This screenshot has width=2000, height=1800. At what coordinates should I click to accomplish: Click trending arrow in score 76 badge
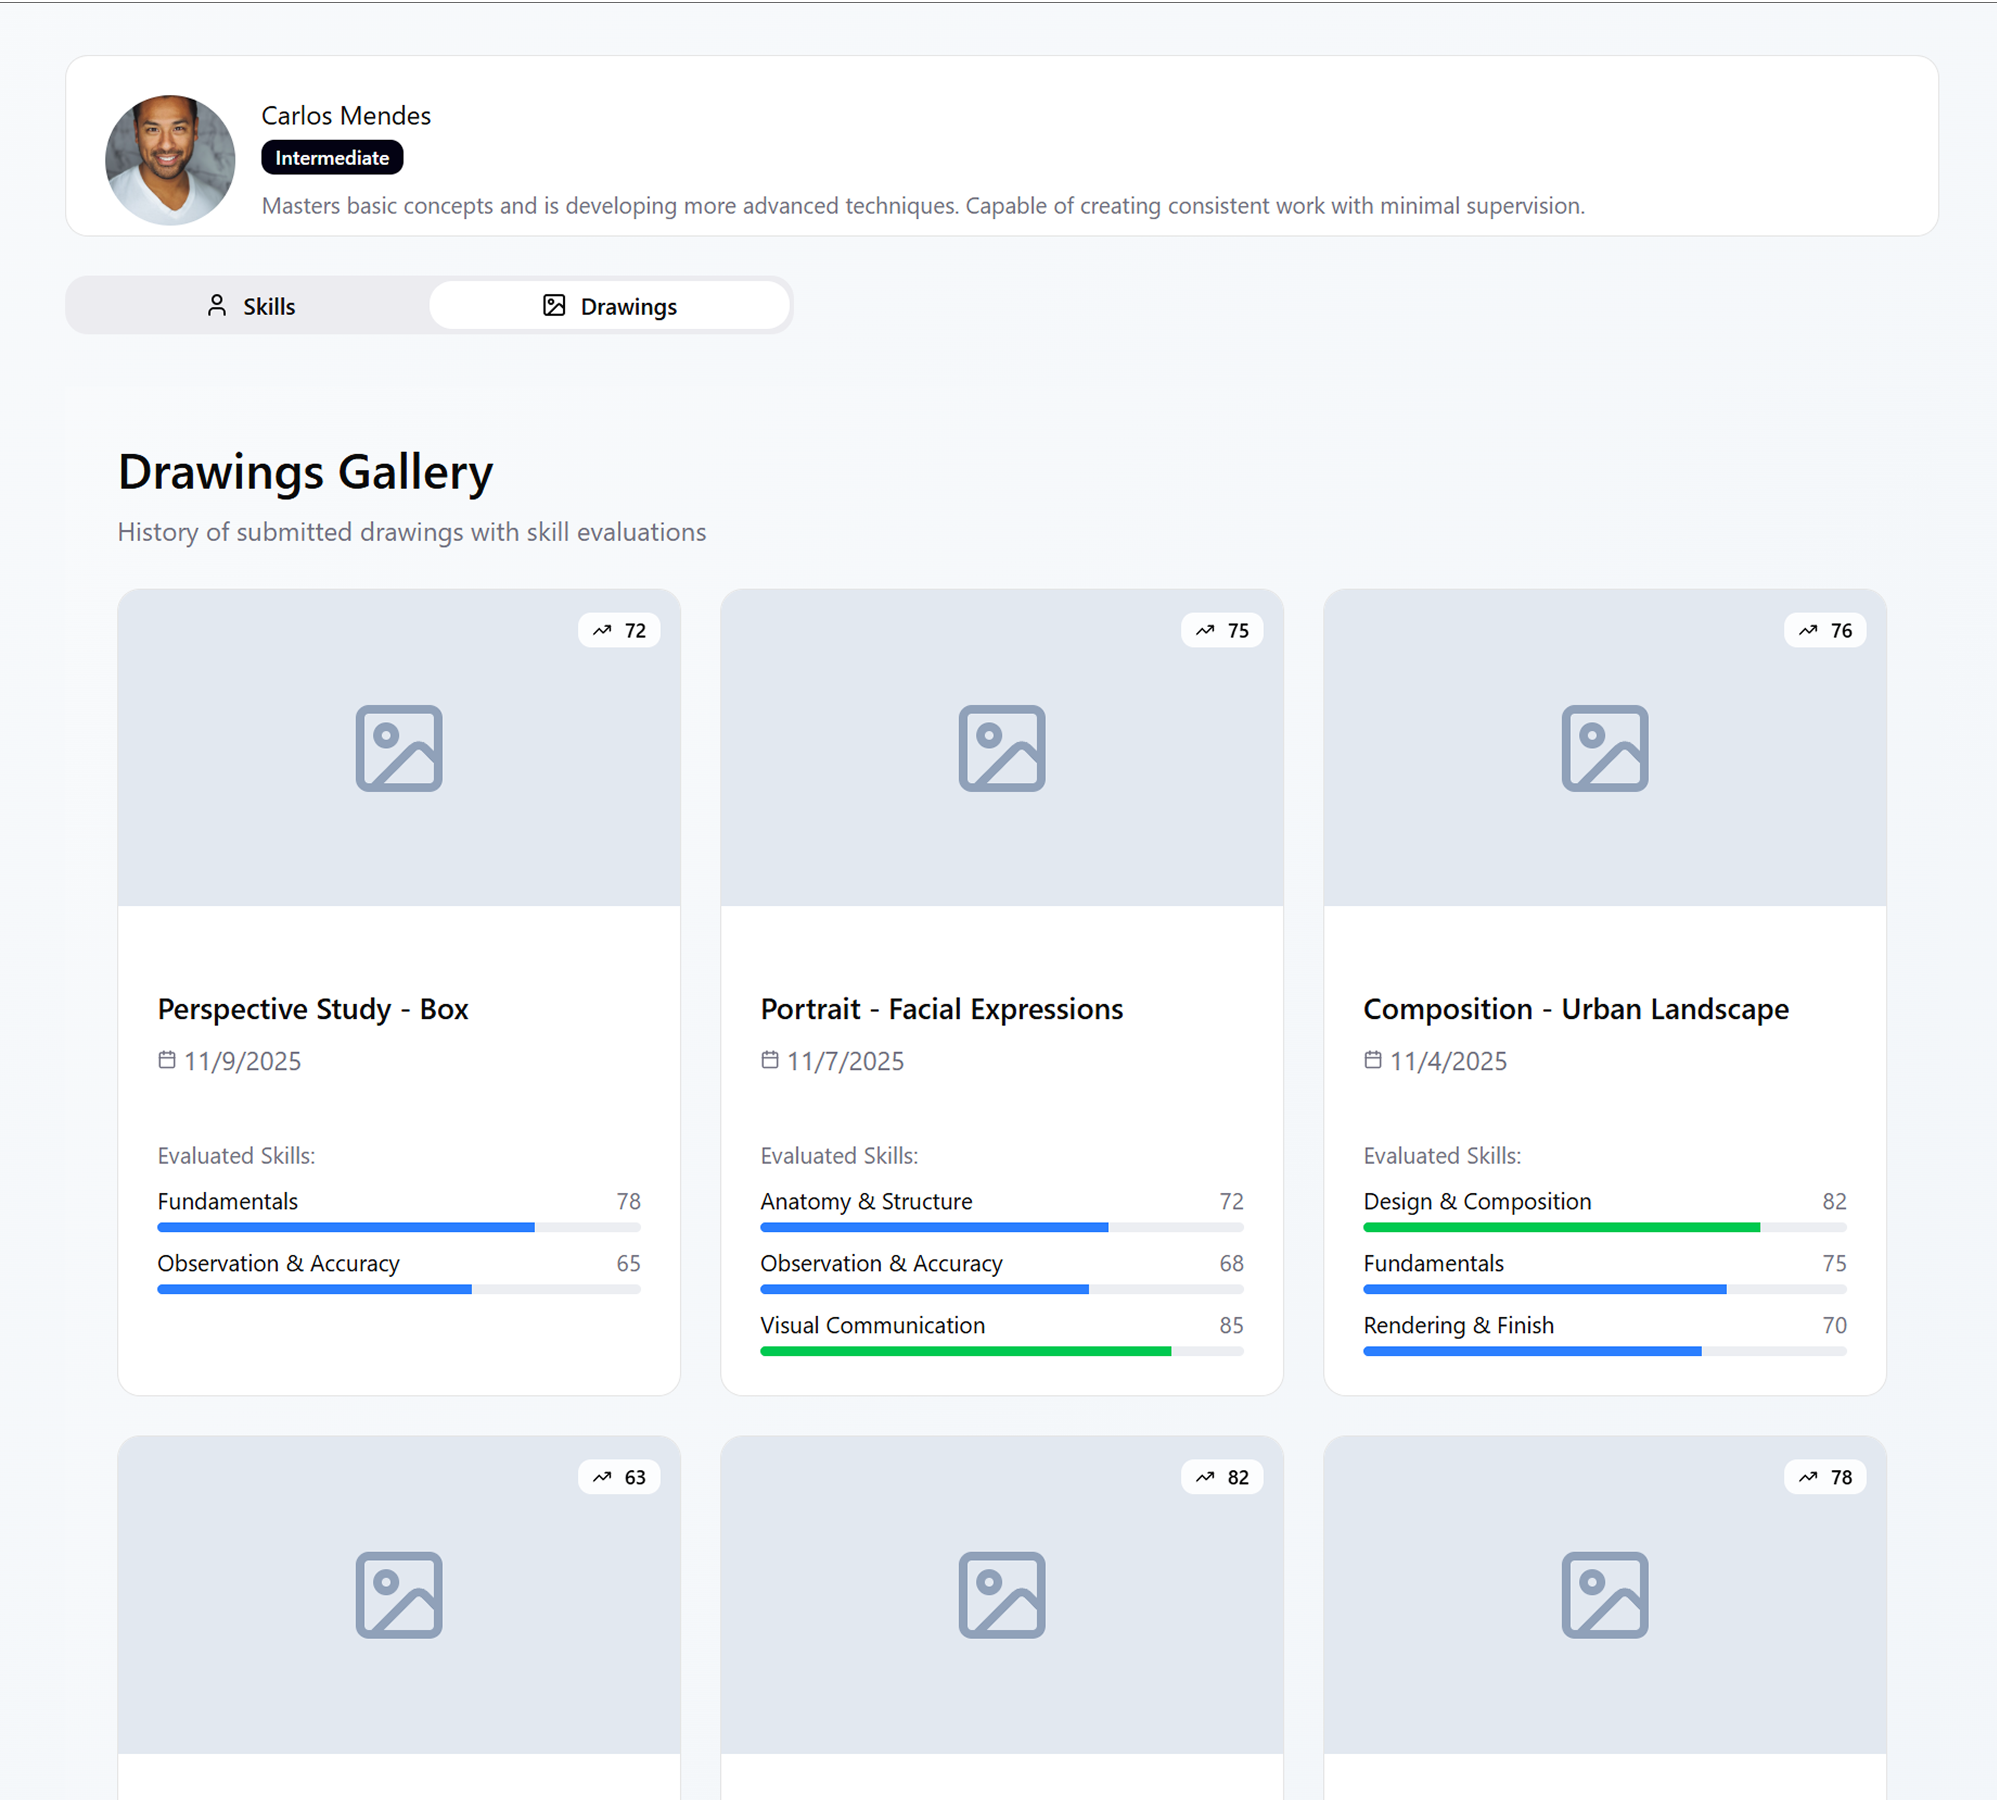pyautogui.click(x=1808, y=631)
